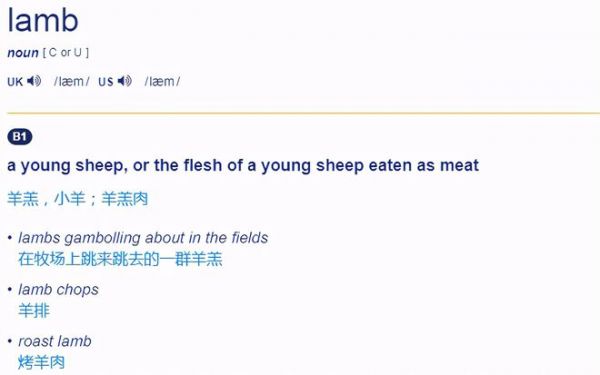Click the Chinese translation 羊羔,小羊;羊羔肉
The height and width of the screenshot is (375, 600).
pyautogui.click(x=78, y=199)
